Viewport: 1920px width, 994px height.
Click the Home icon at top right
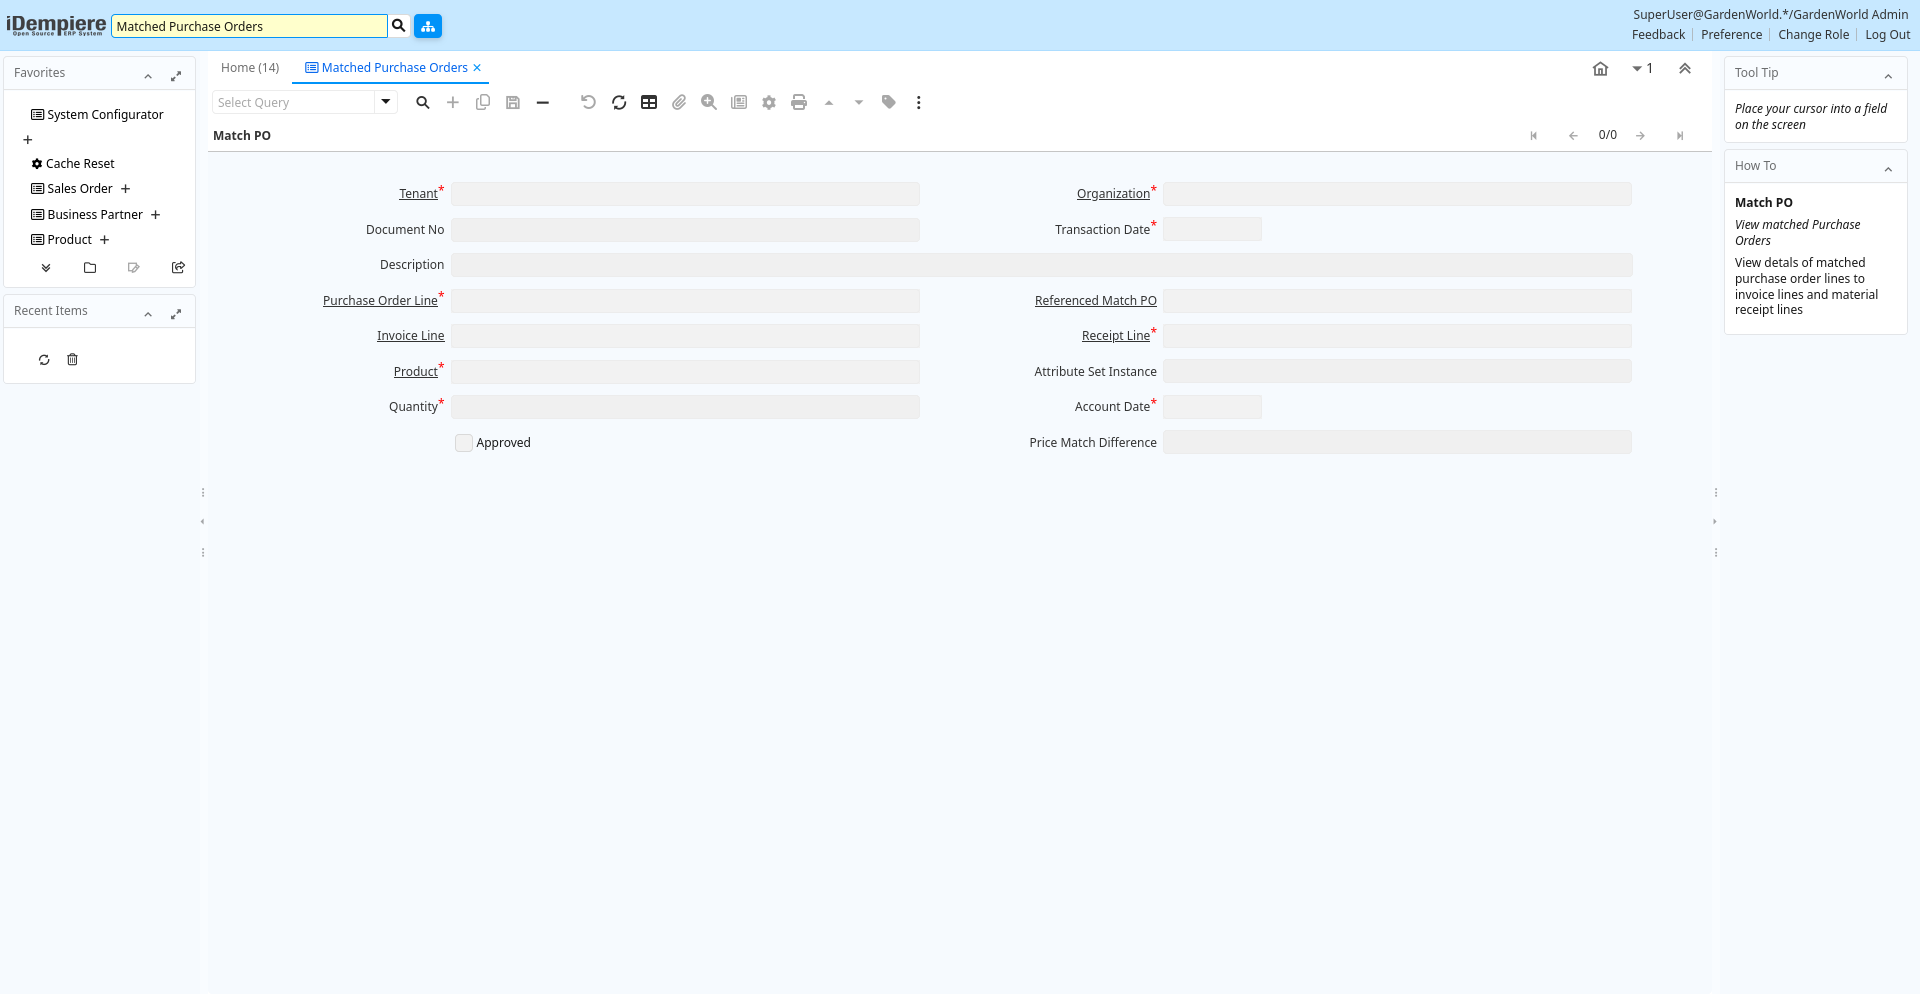tap(1600, 69)
